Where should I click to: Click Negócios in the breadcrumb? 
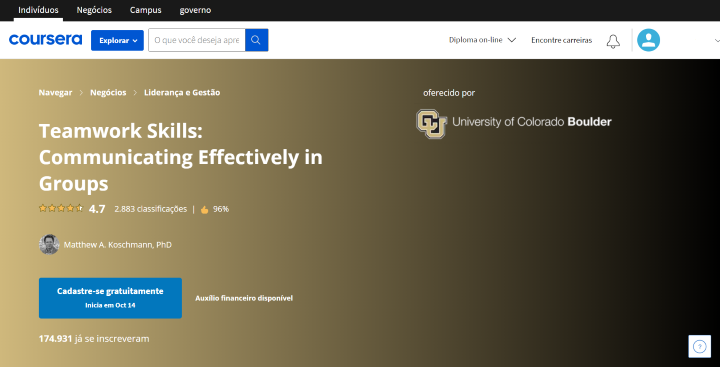pyautogui.click(x=108, y=92)
